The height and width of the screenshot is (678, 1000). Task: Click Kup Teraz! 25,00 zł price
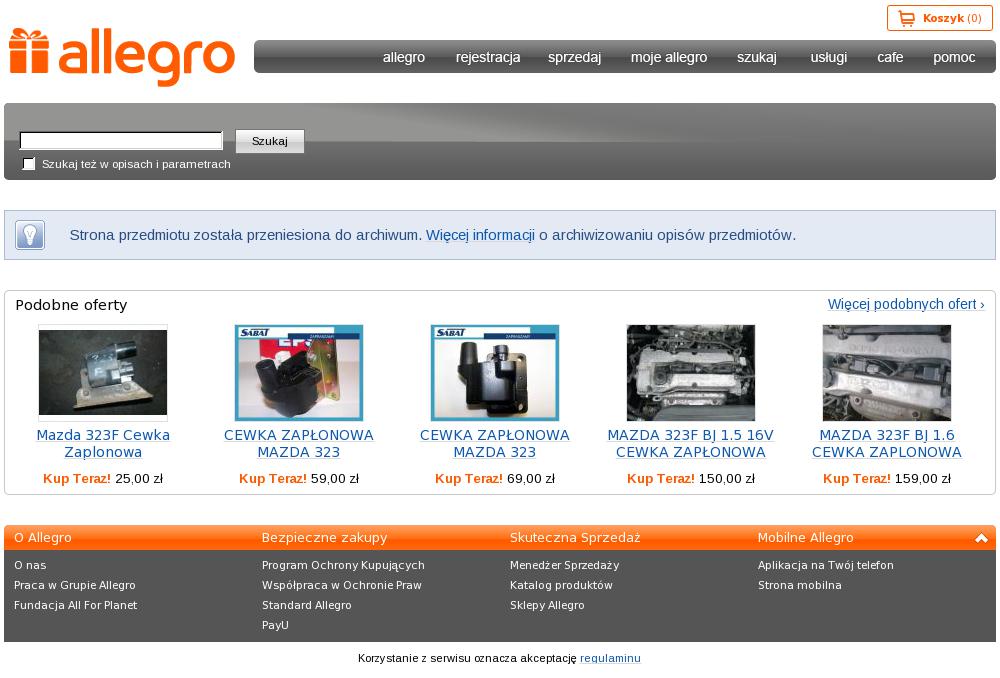pyautogui.click(x=103, y=478)
